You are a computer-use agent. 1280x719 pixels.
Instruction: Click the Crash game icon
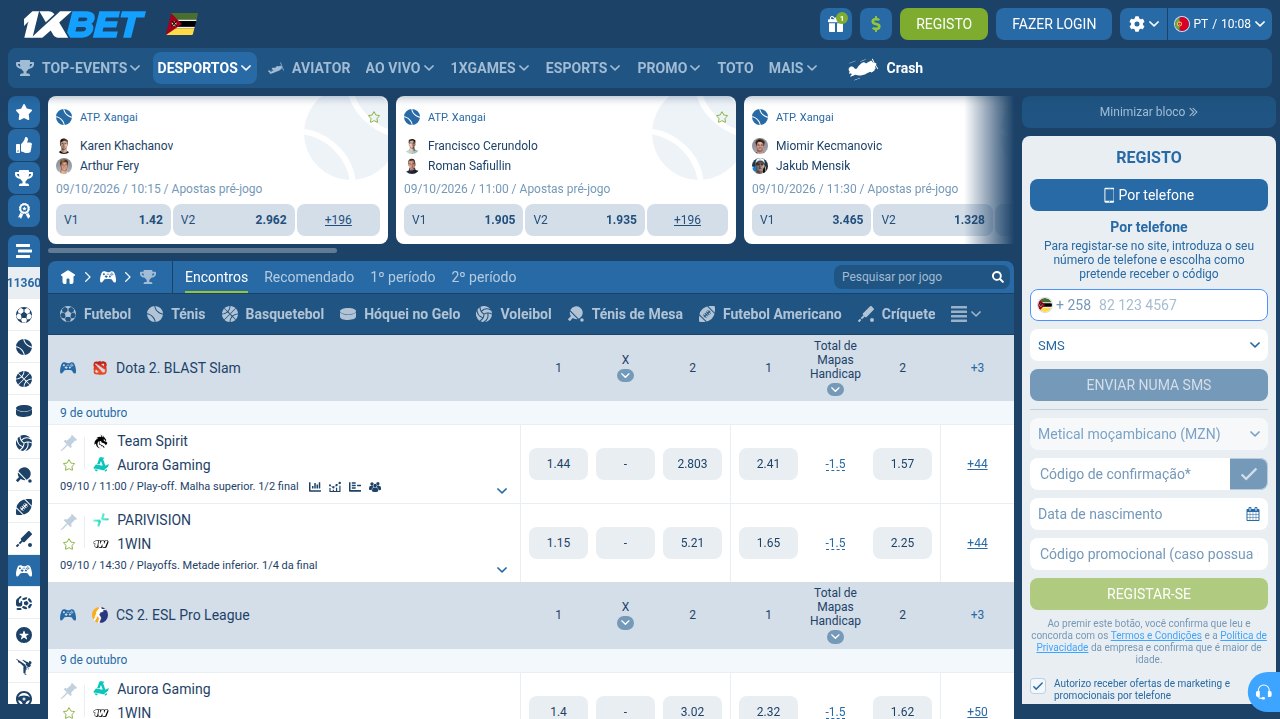pyautogui.click(x=863, y=68)
